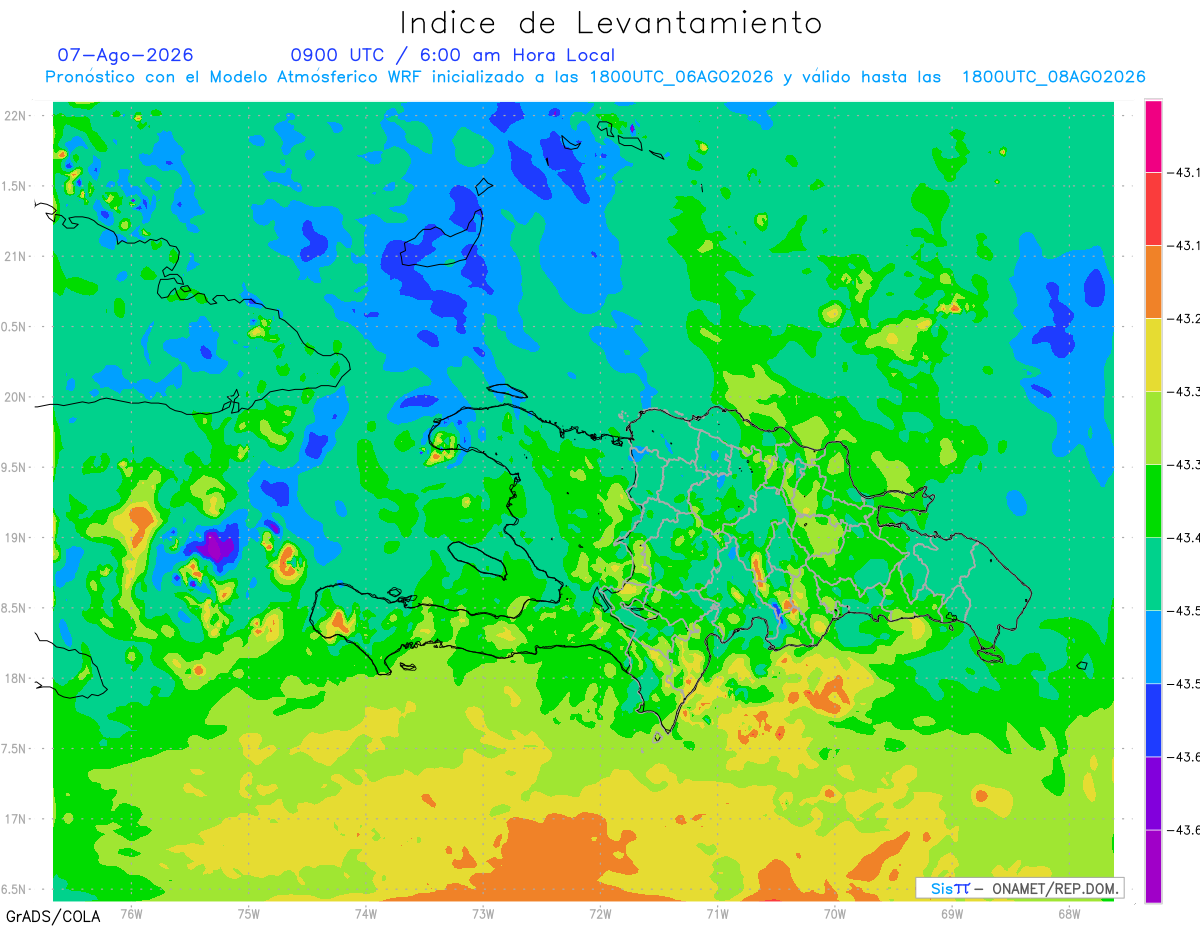Click the -43.6 value between blue and violet

point(1184,757)
